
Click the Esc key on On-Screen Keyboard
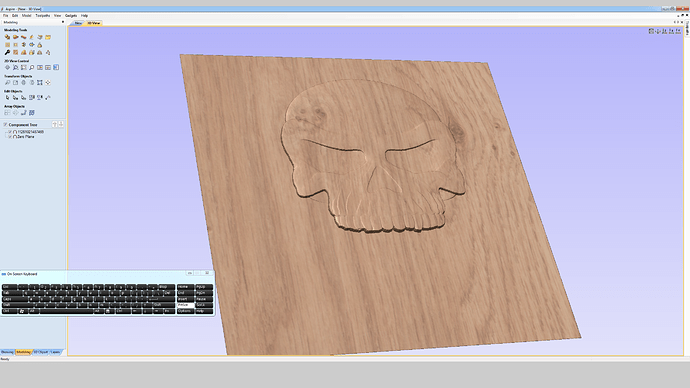10,287
